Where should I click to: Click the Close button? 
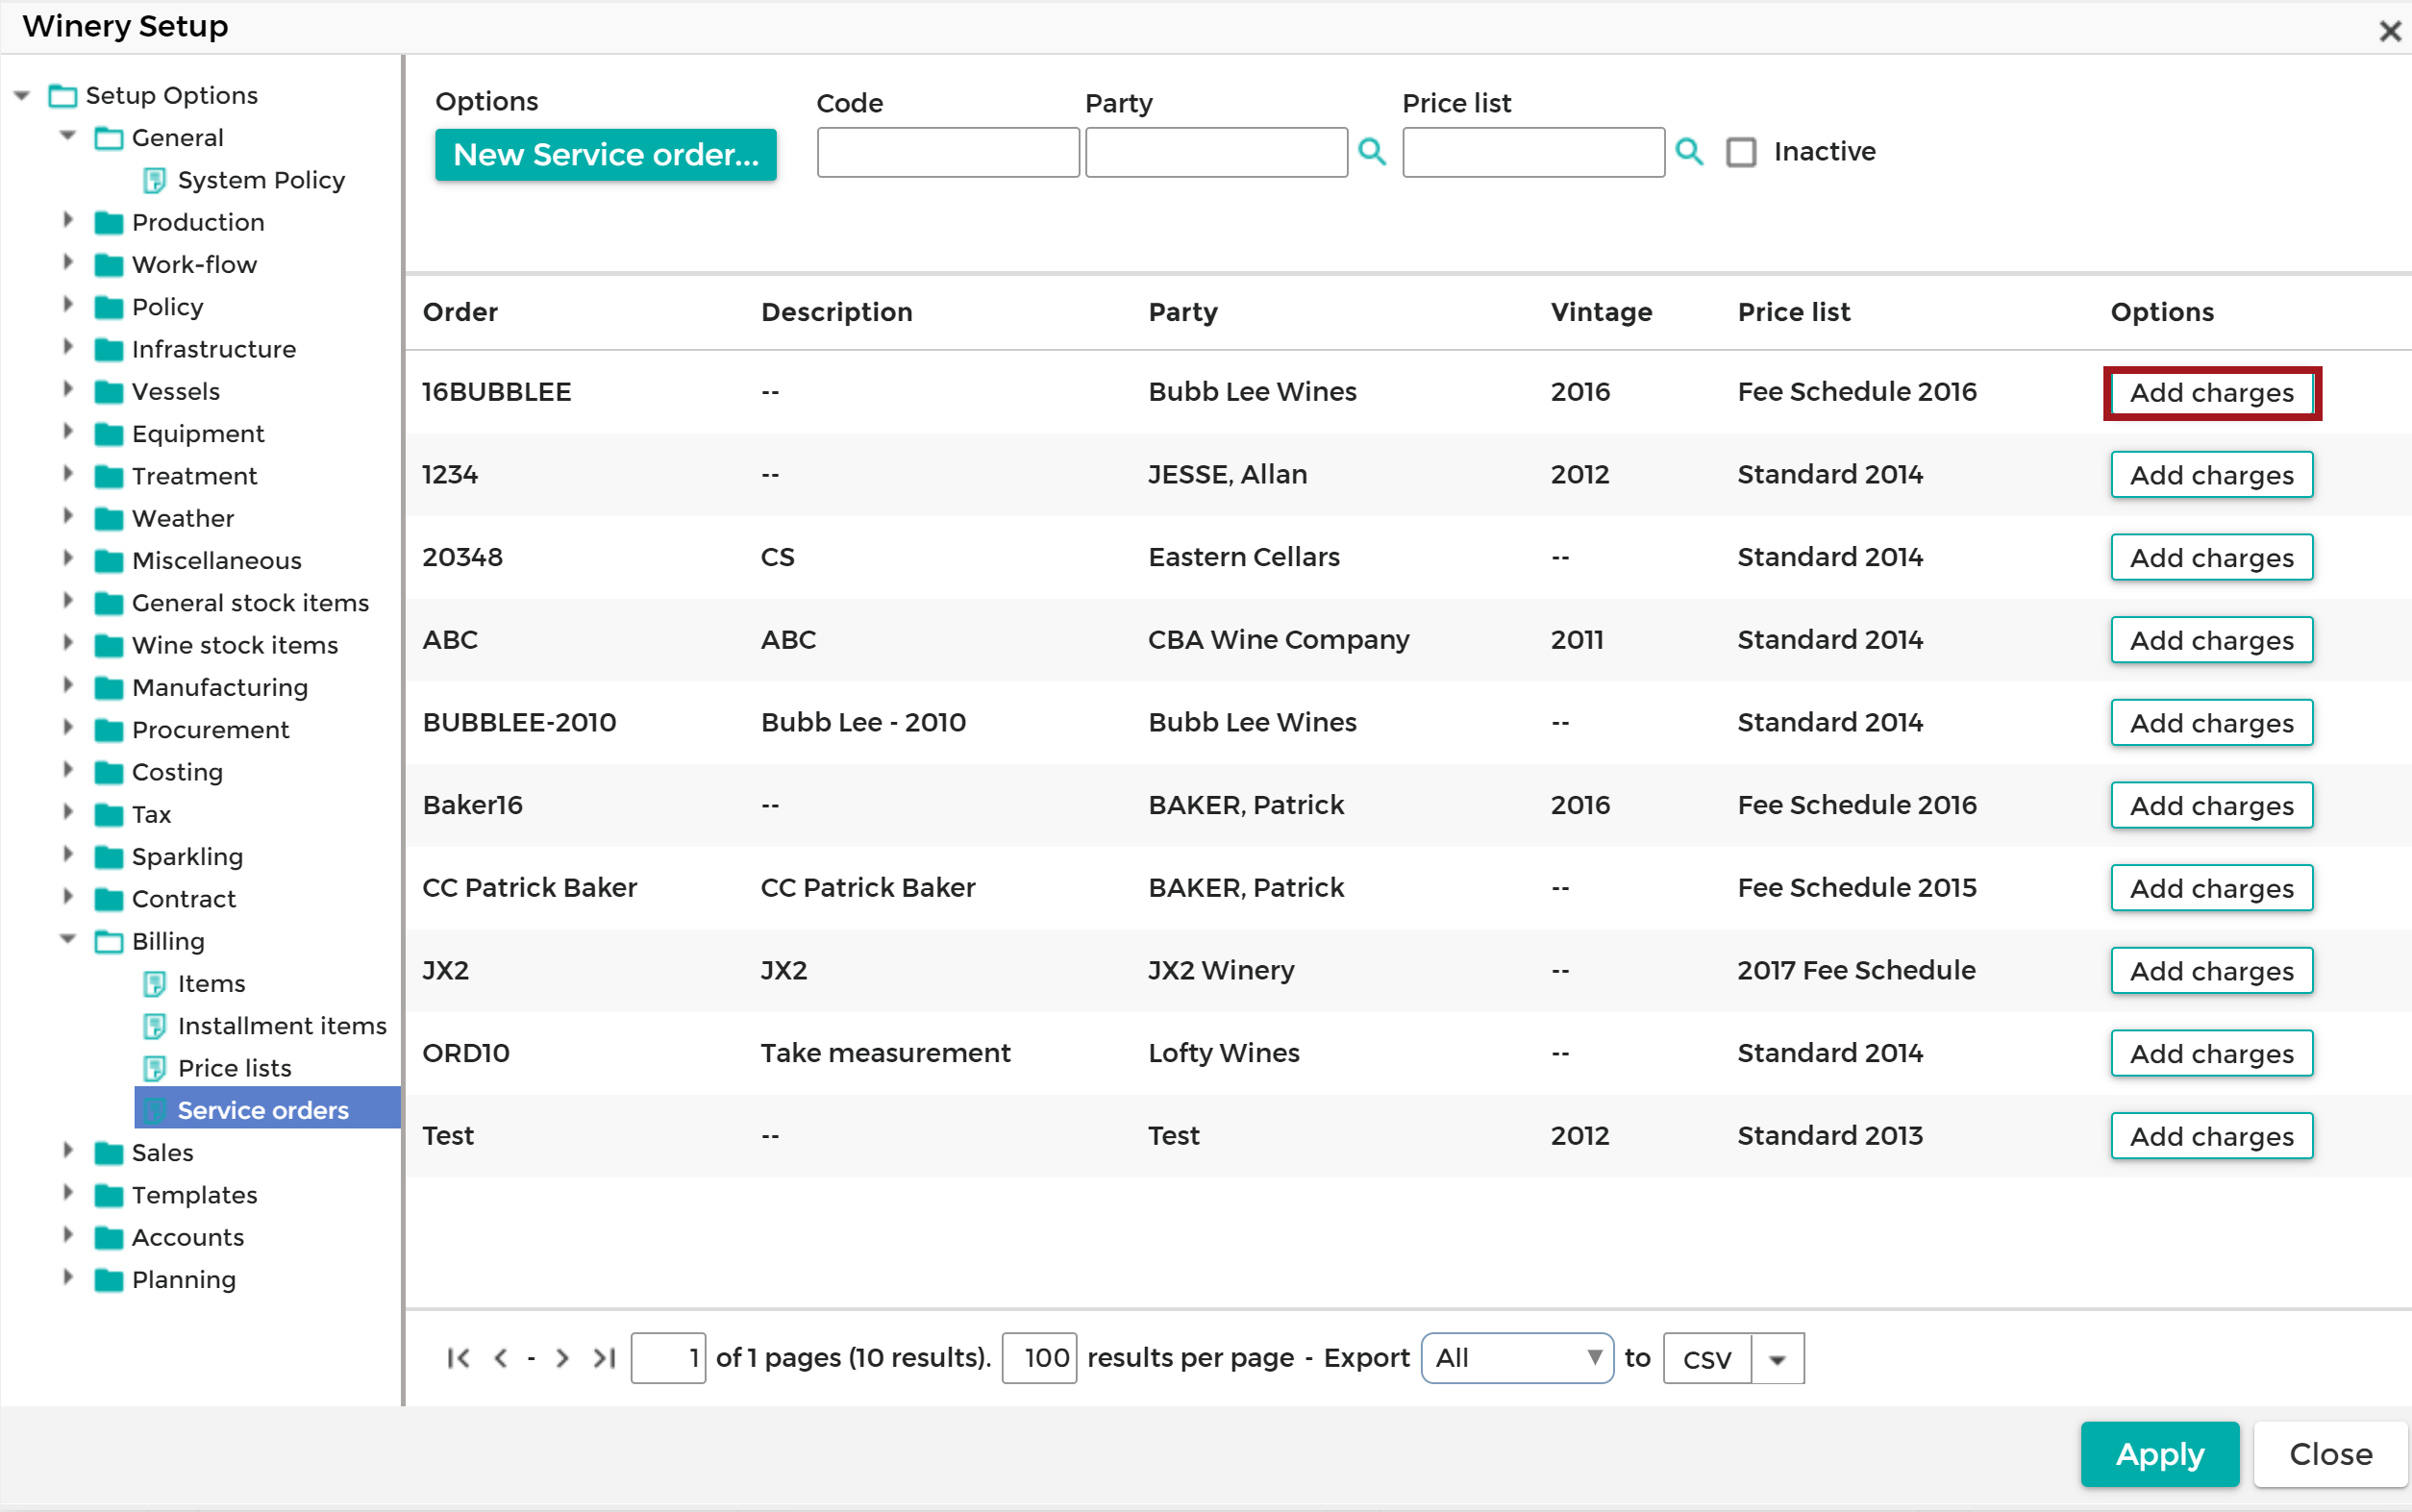click(2330, 1454)
